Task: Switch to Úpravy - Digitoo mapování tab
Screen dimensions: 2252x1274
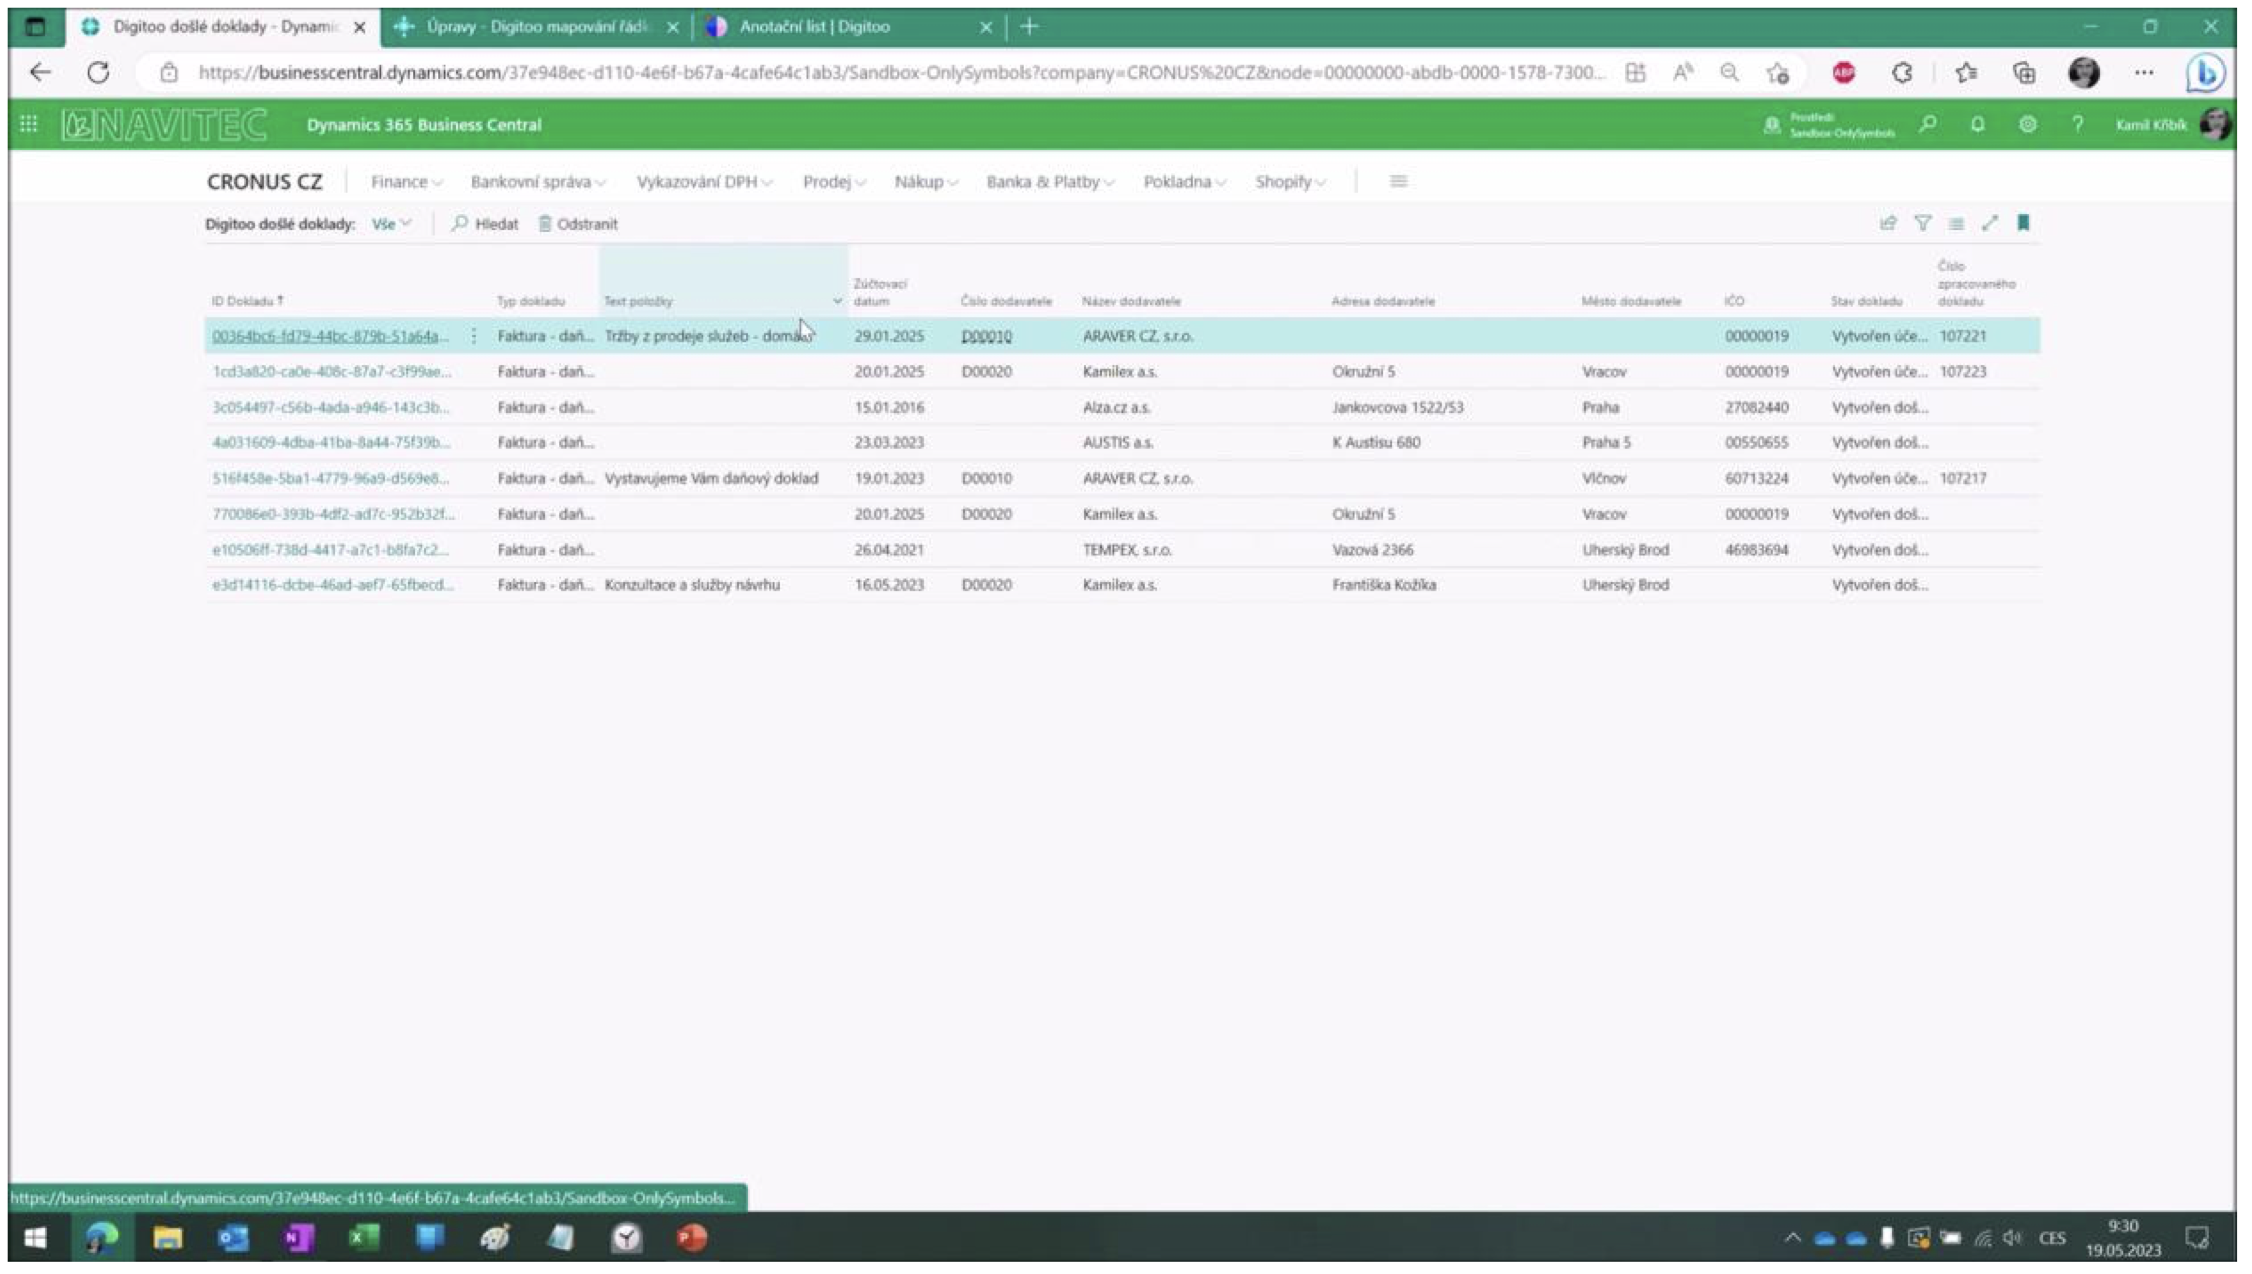Action: [x=537, y=27]
